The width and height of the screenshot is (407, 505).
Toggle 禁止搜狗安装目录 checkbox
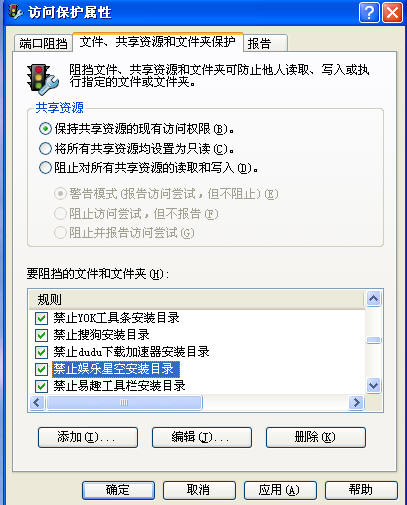[41, 335]
